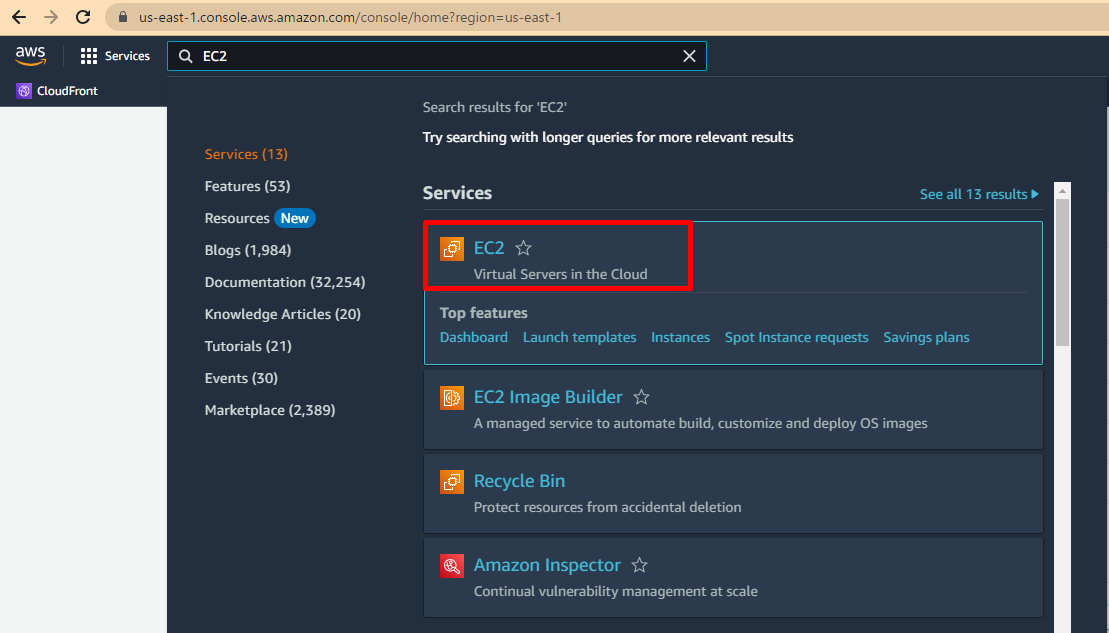
Task: Star the Amazon Inspector service
Action: (640, 566)
